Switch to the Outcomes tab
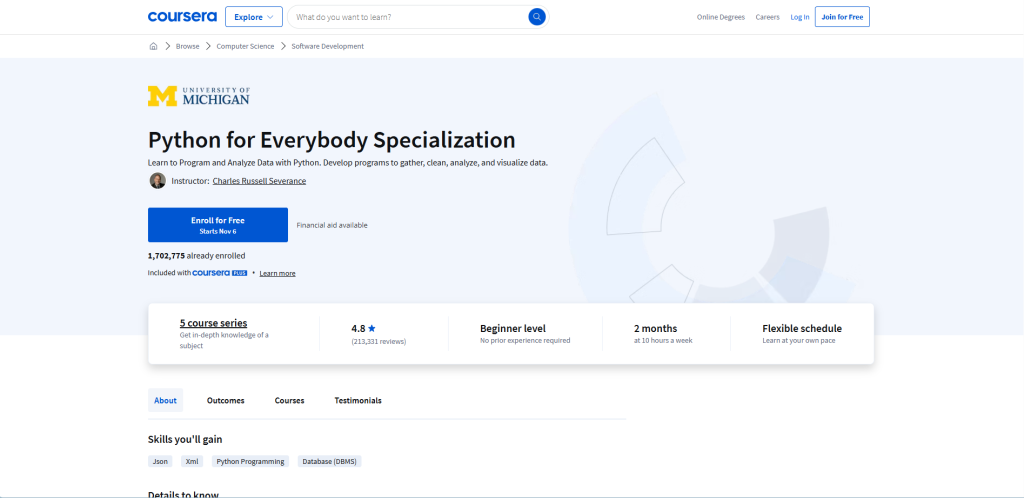 click(226, 401)
